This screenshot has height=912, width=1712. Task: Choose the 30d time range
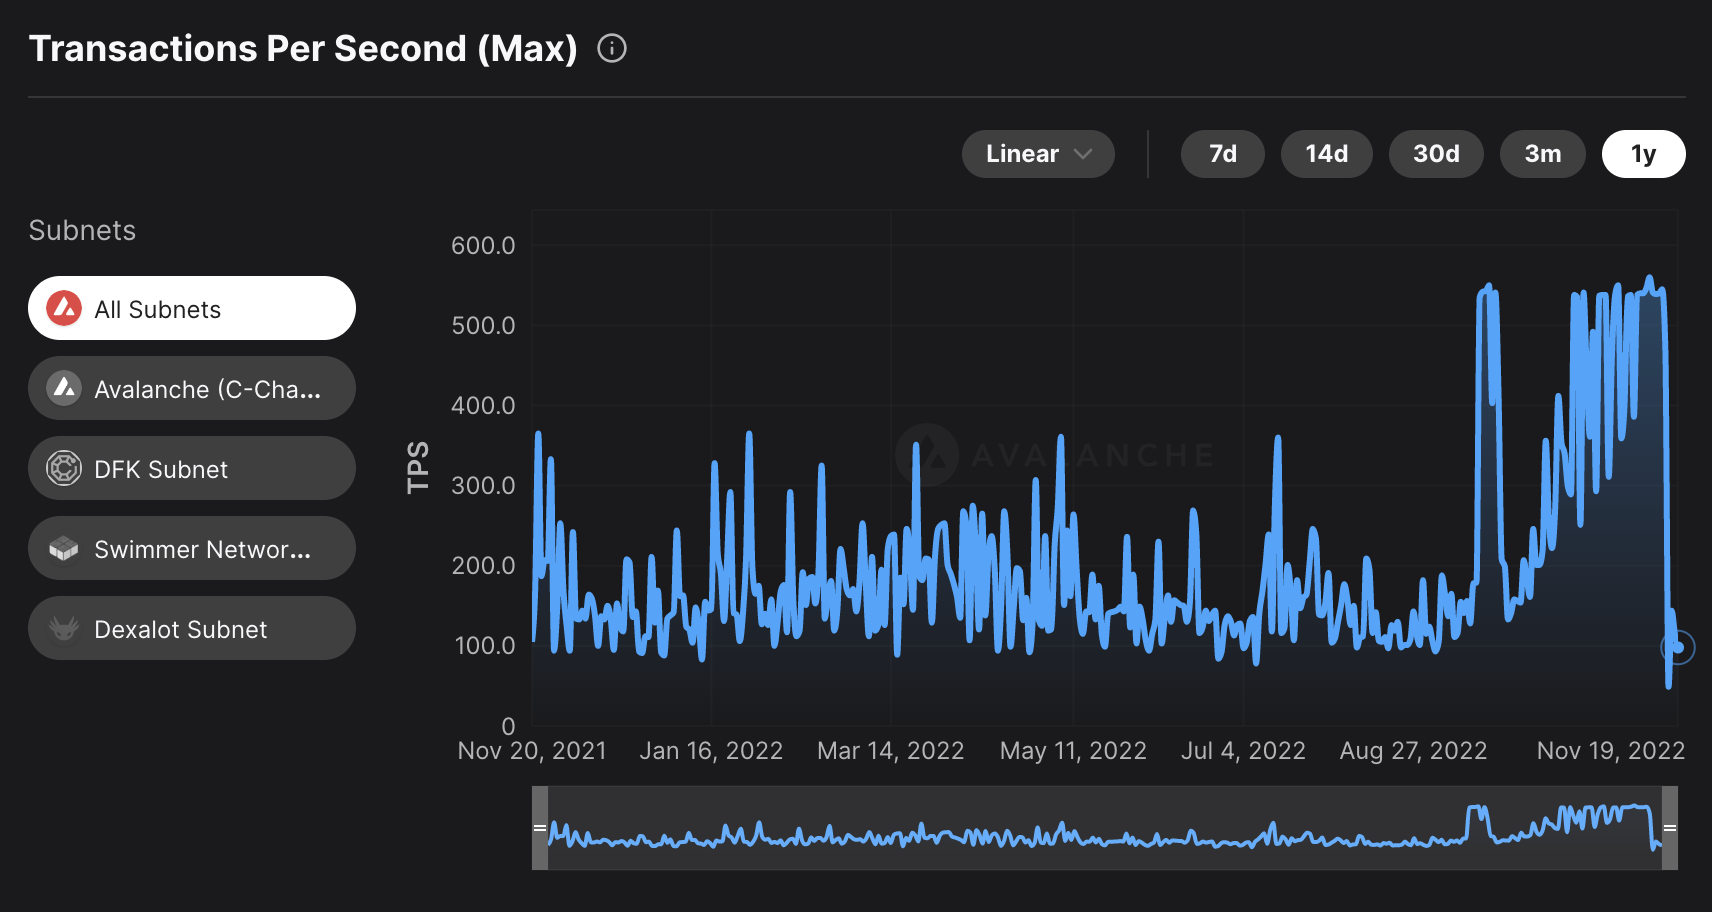[1435, 154]
